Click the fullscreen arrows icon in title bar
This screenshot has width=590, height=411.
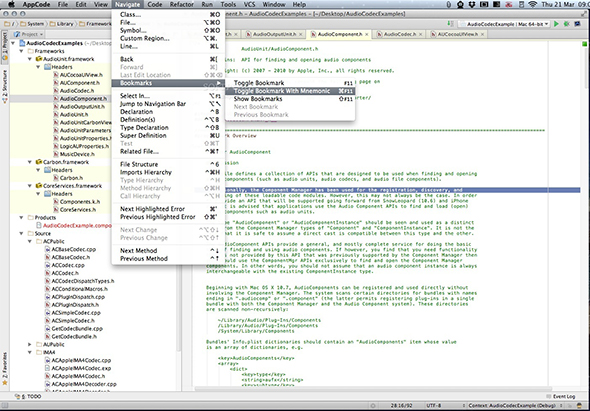(x=584, y=14)
